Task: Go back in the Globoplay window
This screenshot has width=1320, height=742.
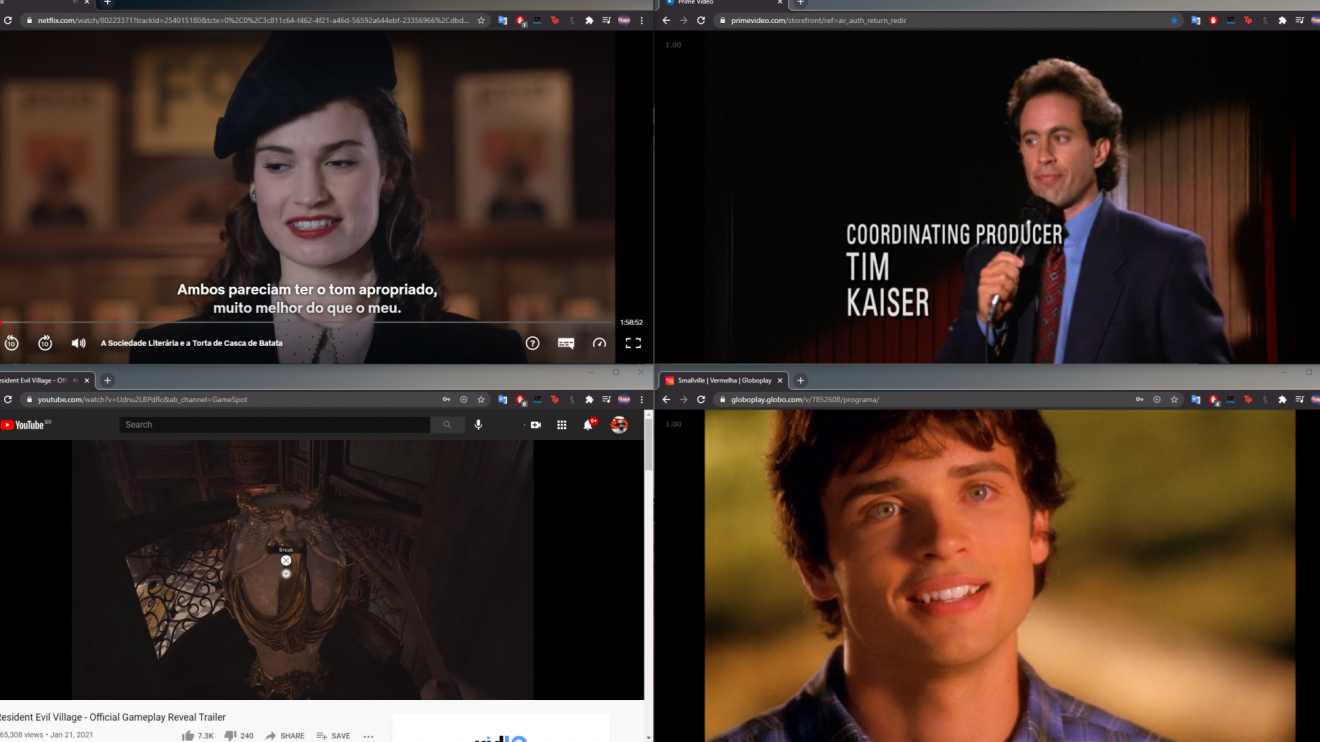Action: click(x=667, y=399)
